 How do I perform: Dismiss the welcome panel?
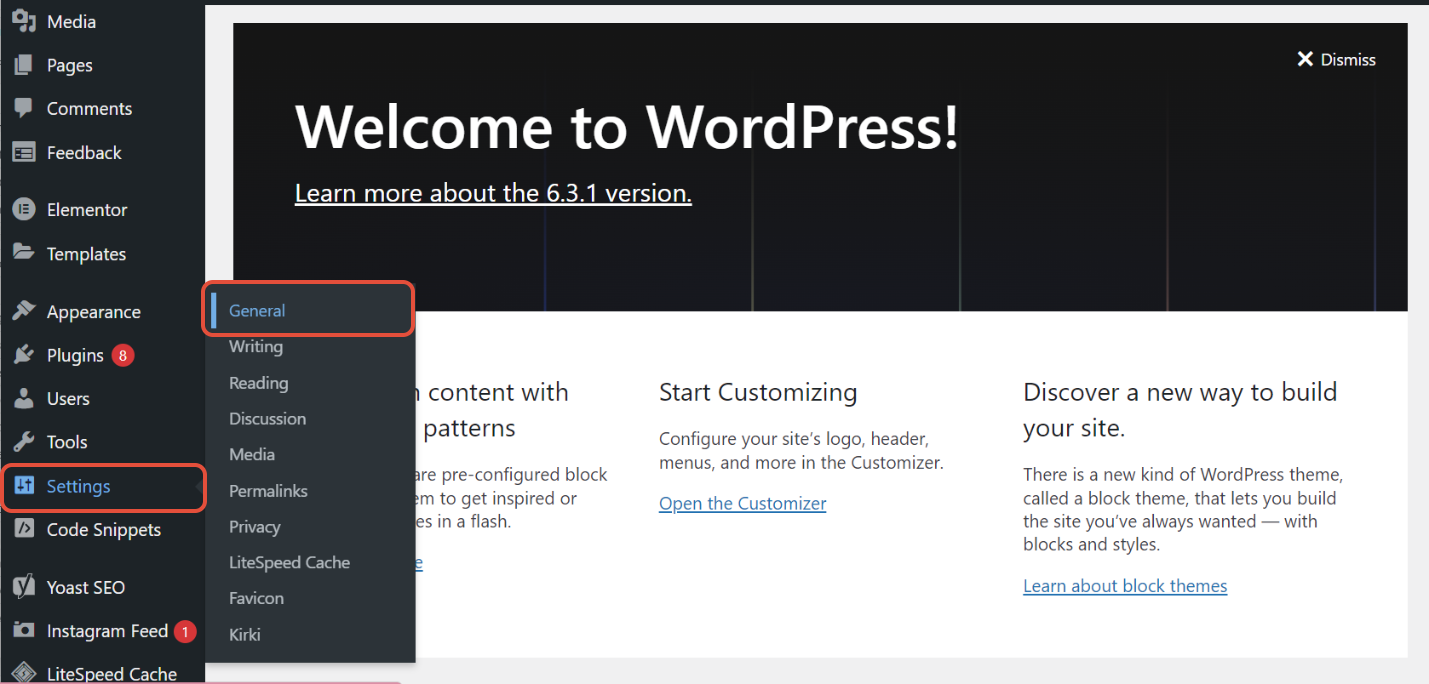pos(1336,59)
